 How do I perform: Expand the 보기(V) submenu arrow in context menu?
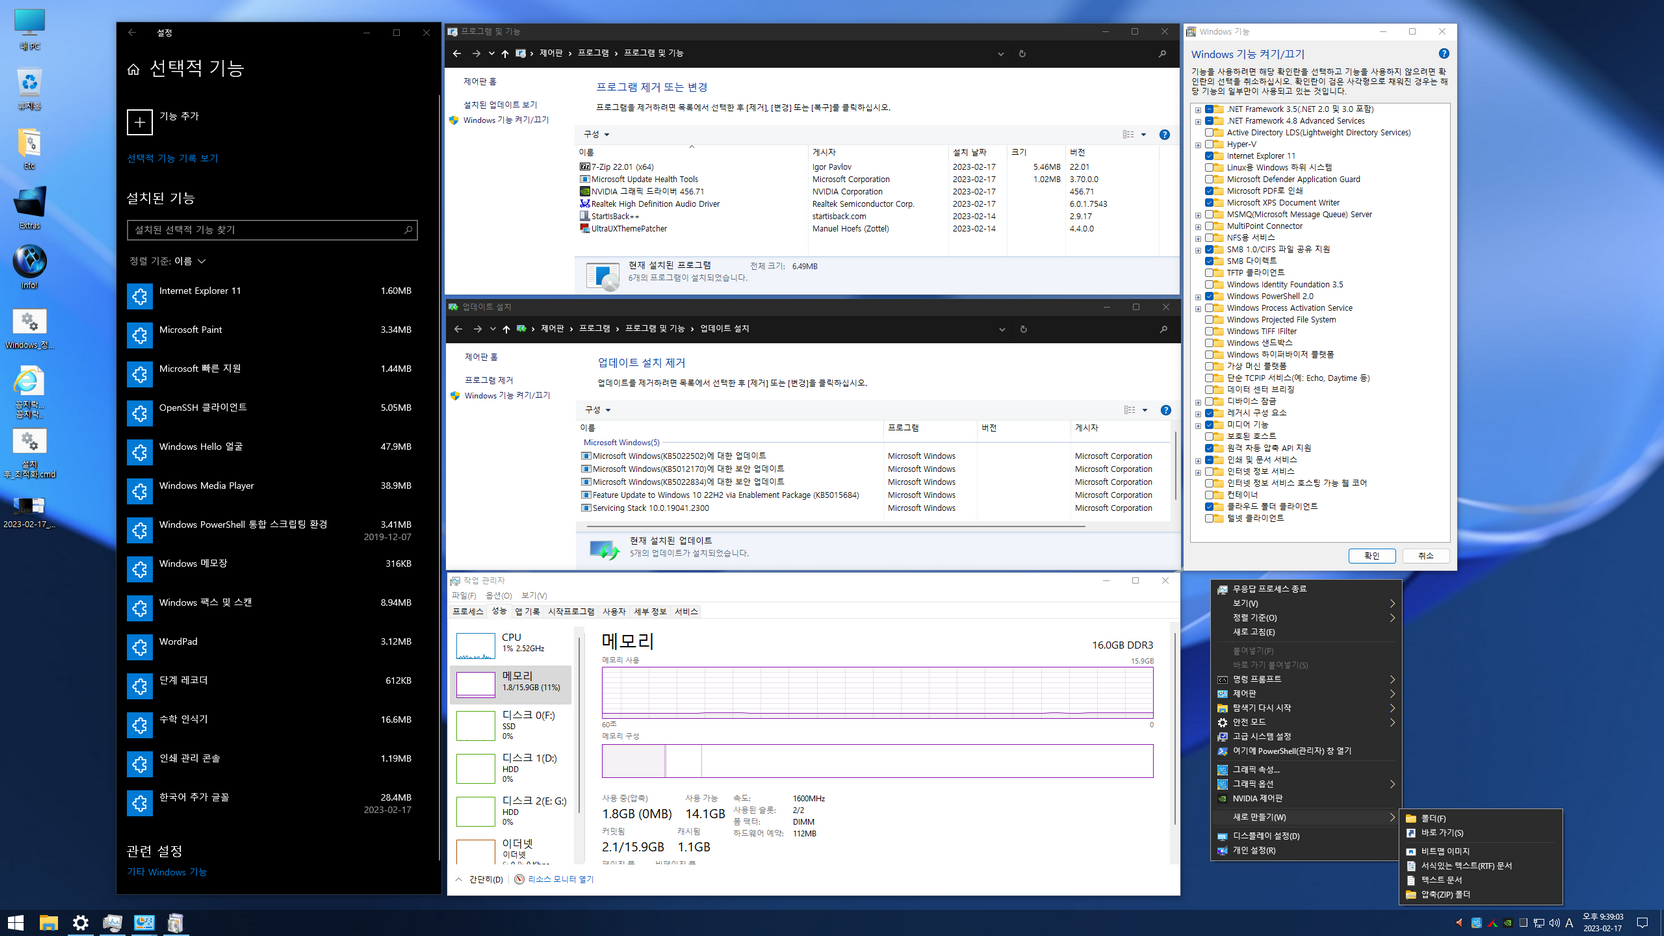(x=1392, y=604)
